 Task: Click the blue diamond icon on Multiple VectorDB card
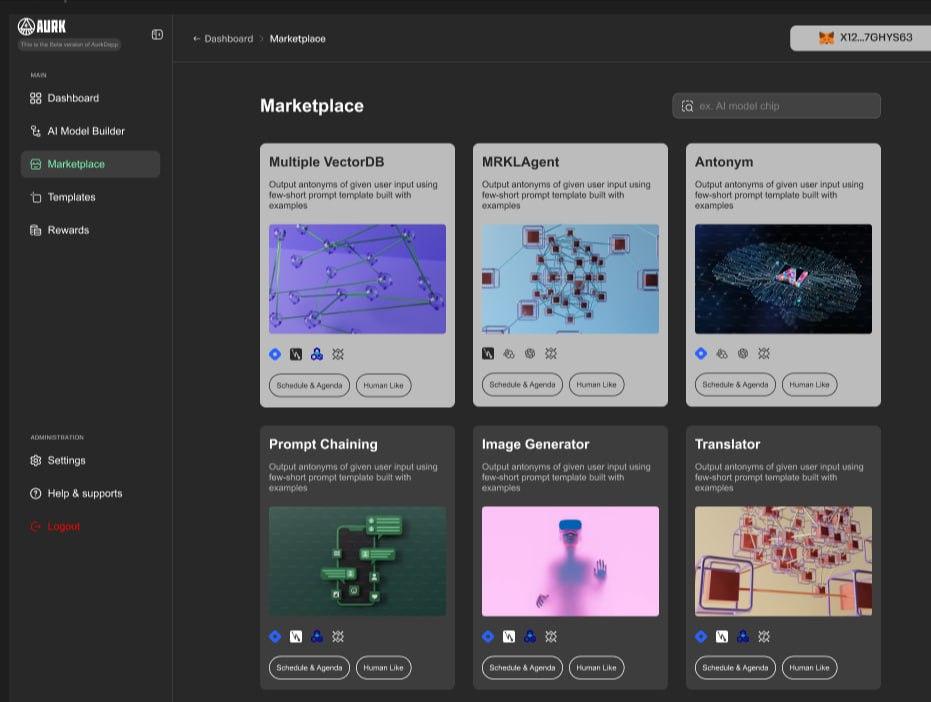pos(275,354)
